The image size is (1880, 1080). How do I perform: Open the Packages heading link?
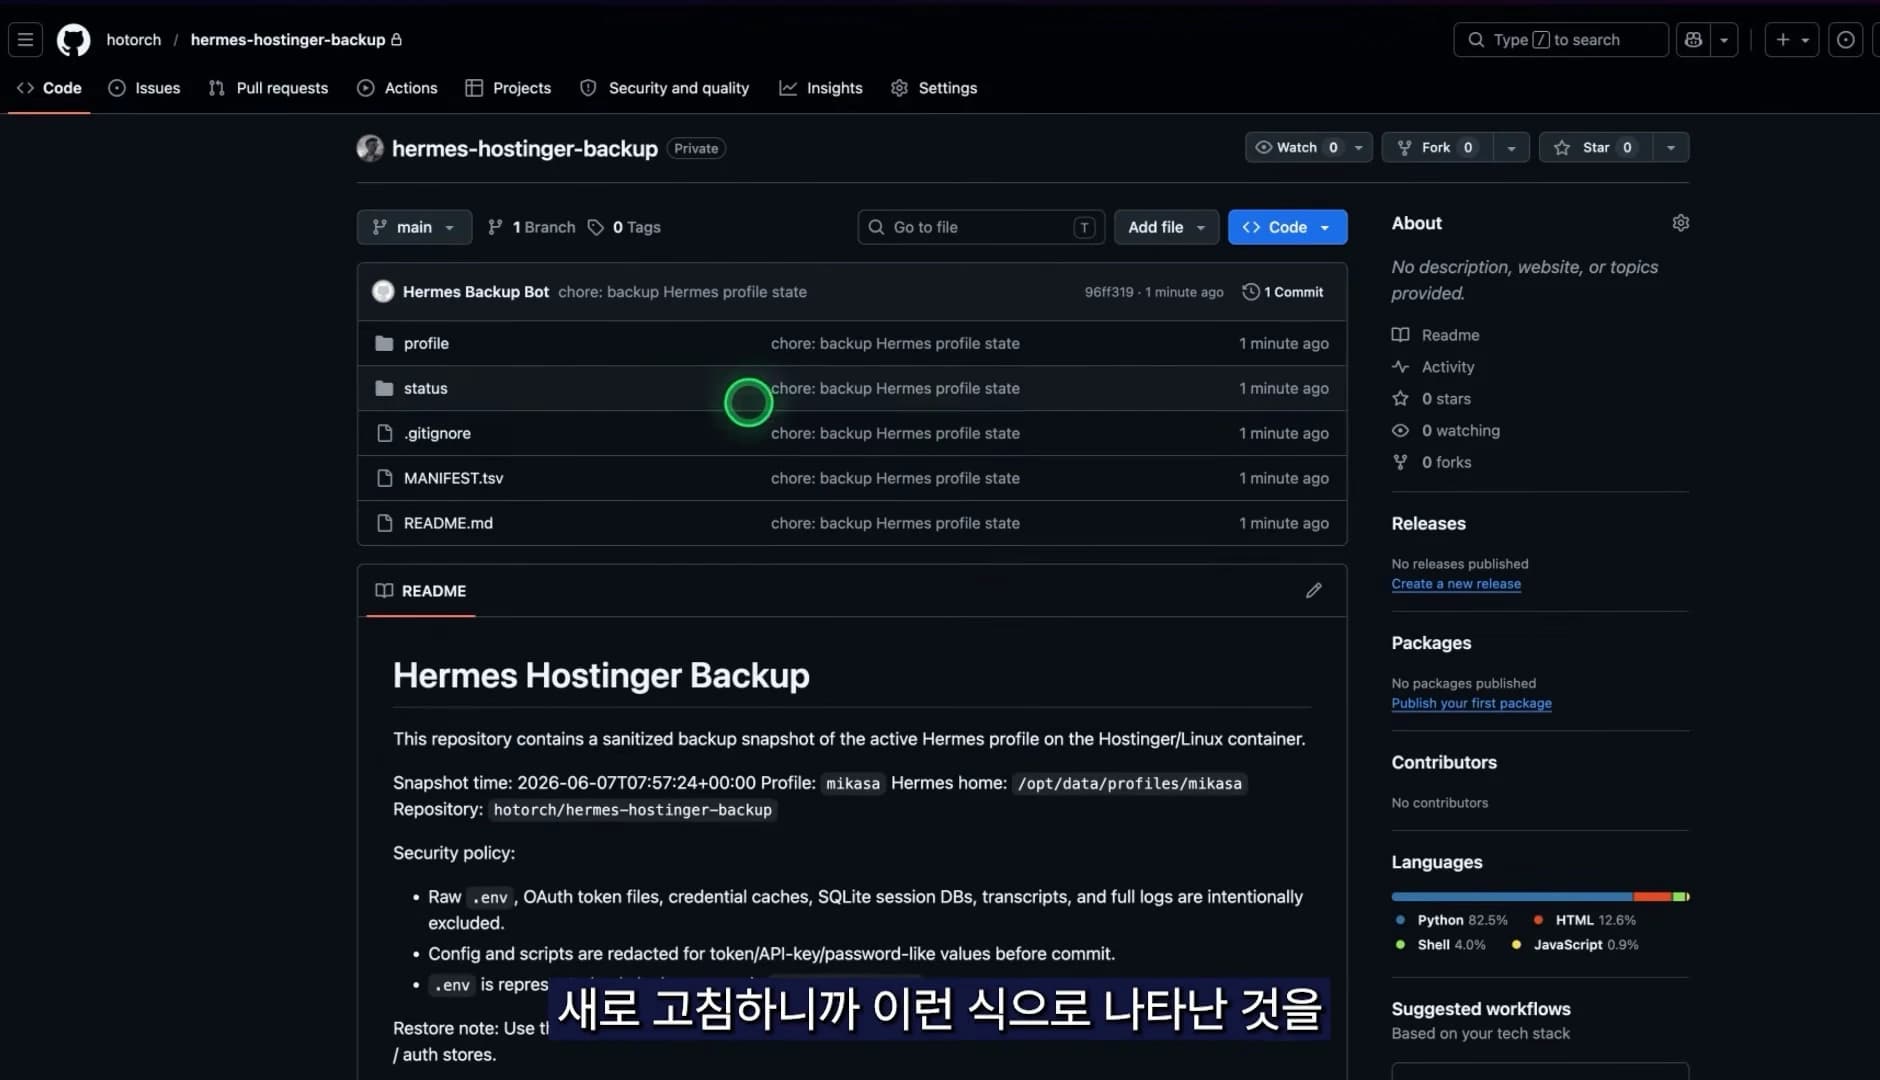[x=1431, y=643]
